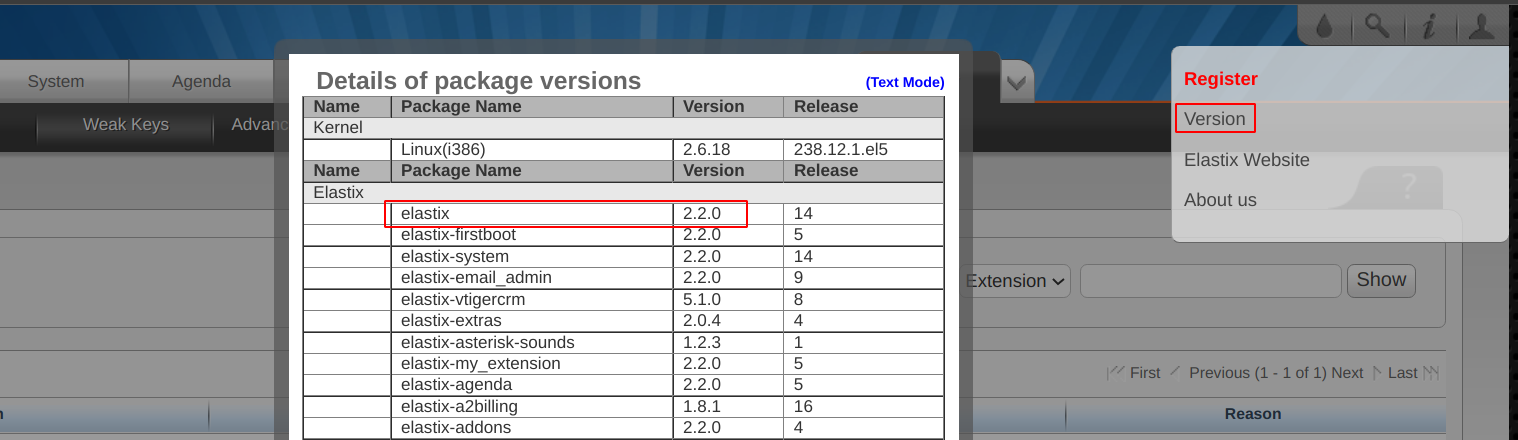1518x440 pixels.
Task: Click elastix-my_extension package name
Action: tap(481, 363)
